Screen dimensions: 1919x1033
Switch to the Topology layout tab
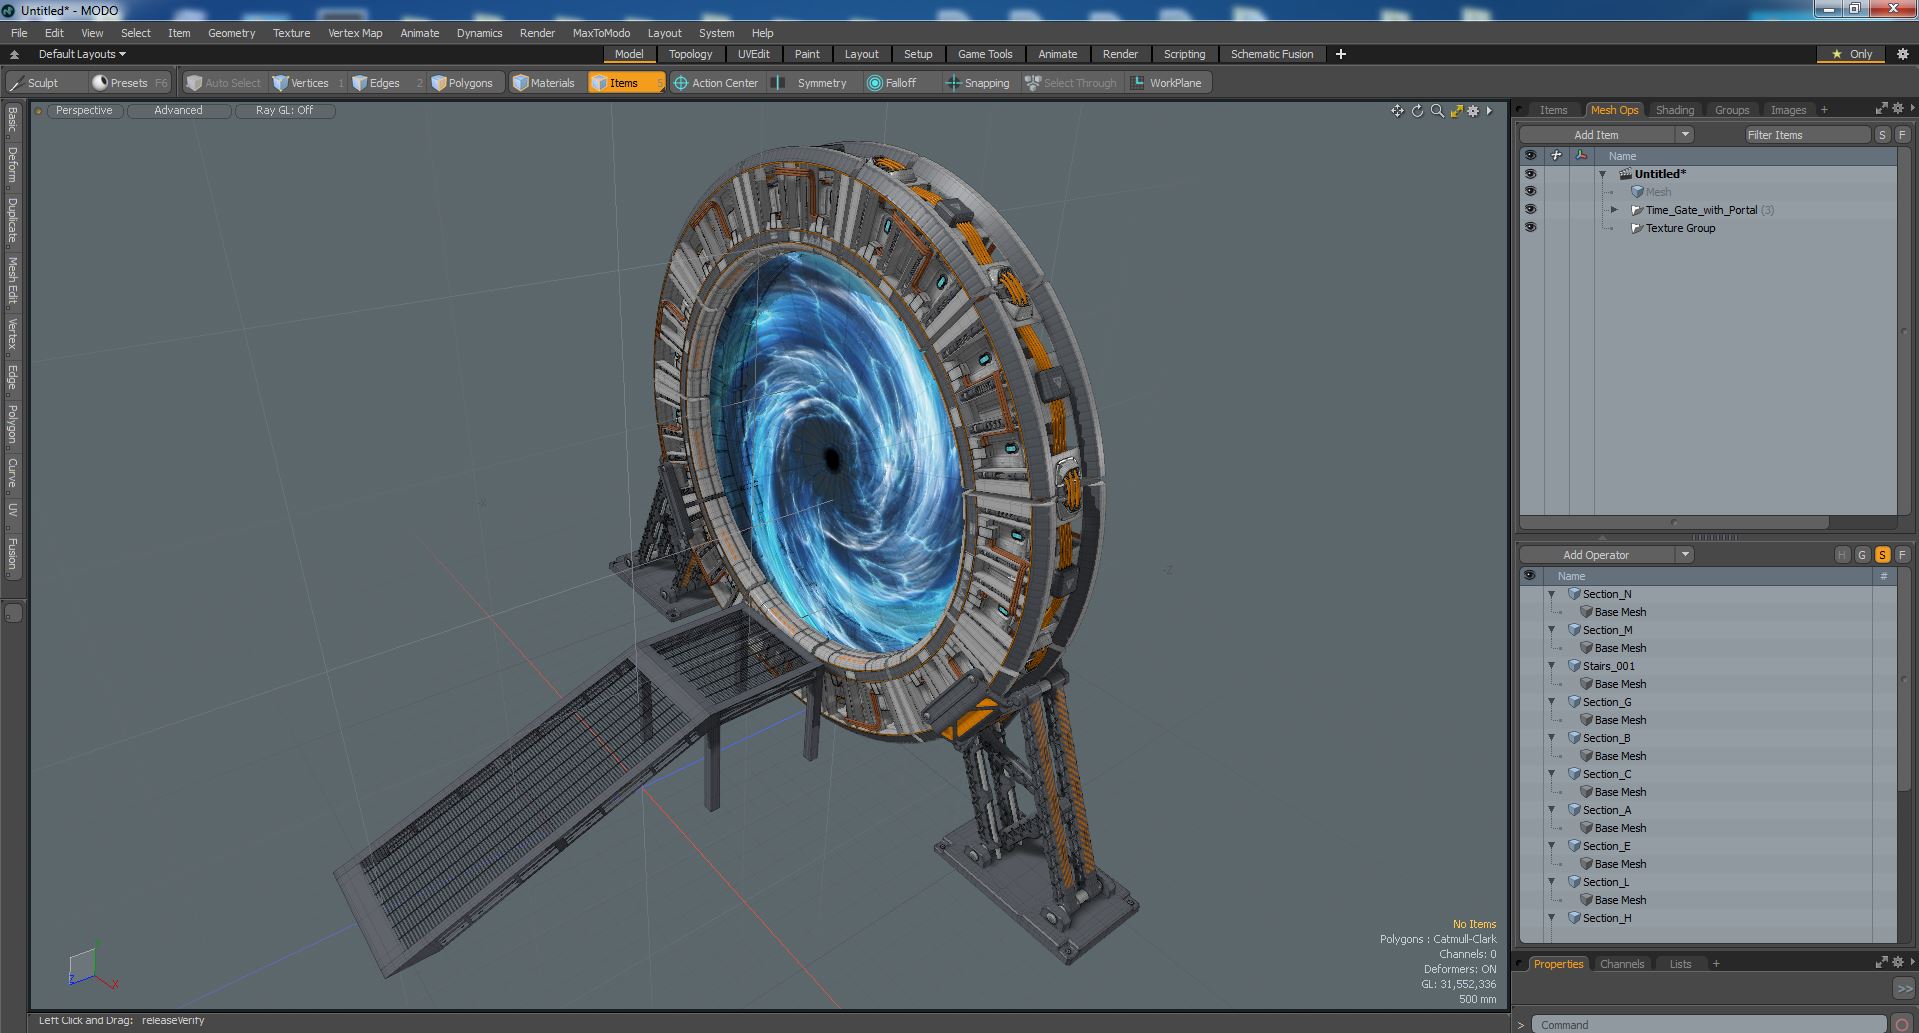690,54
